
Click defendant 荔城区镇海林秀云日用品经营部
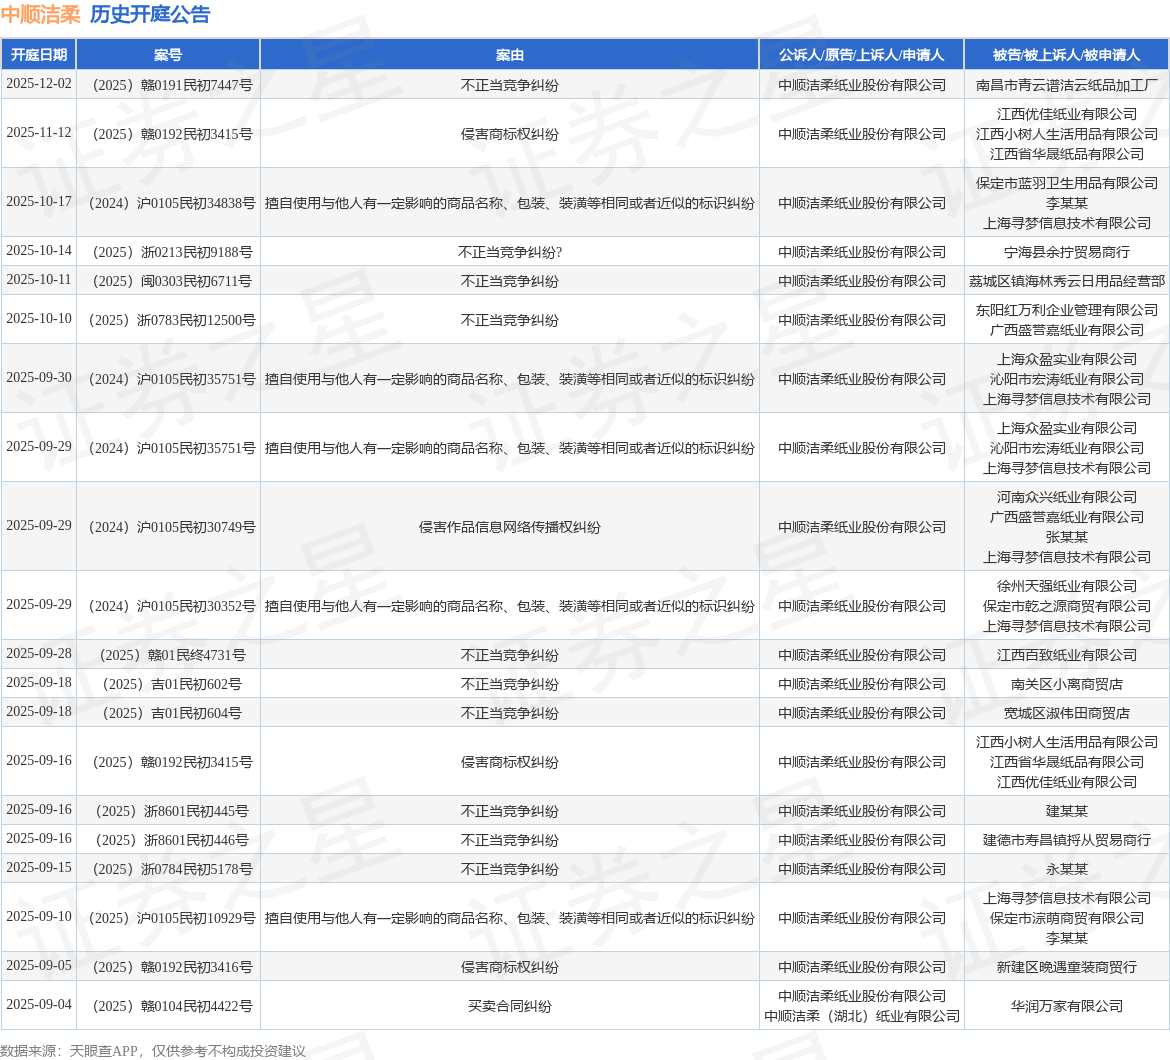[1066, 282]
